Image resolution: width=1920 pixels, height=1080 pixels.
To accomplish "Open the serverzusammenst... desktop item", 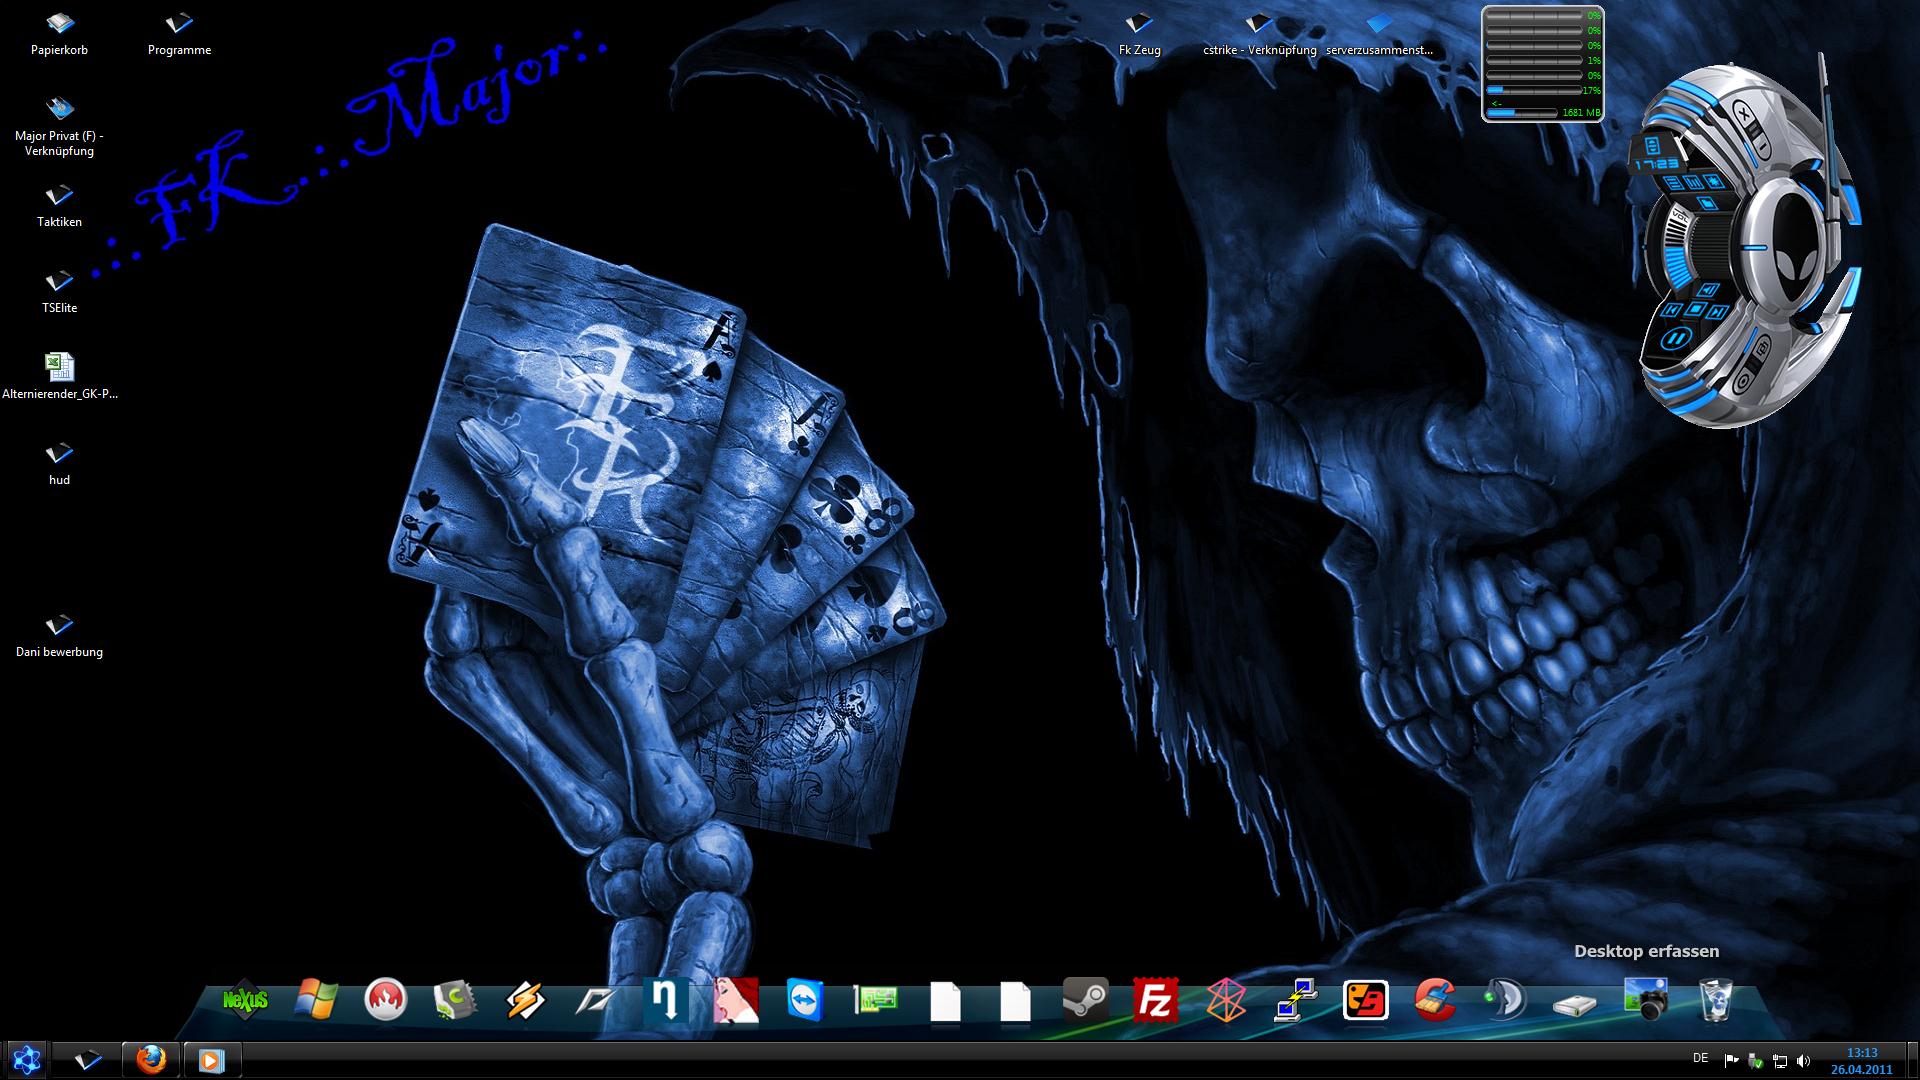I will point(1379,34).
